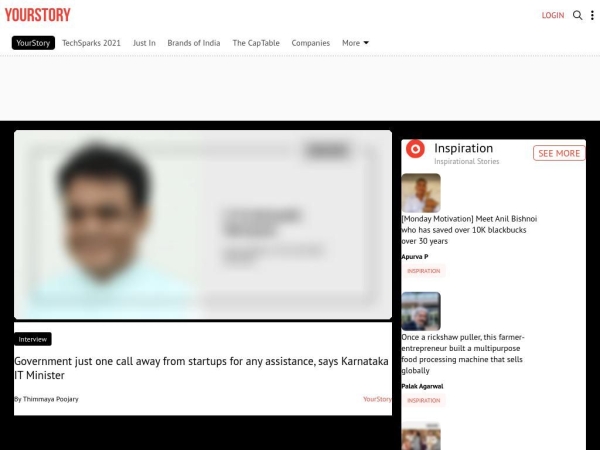Open the TechSparks 2021 tab
Screen dimensions: 600x450
[x=91, y=43]
